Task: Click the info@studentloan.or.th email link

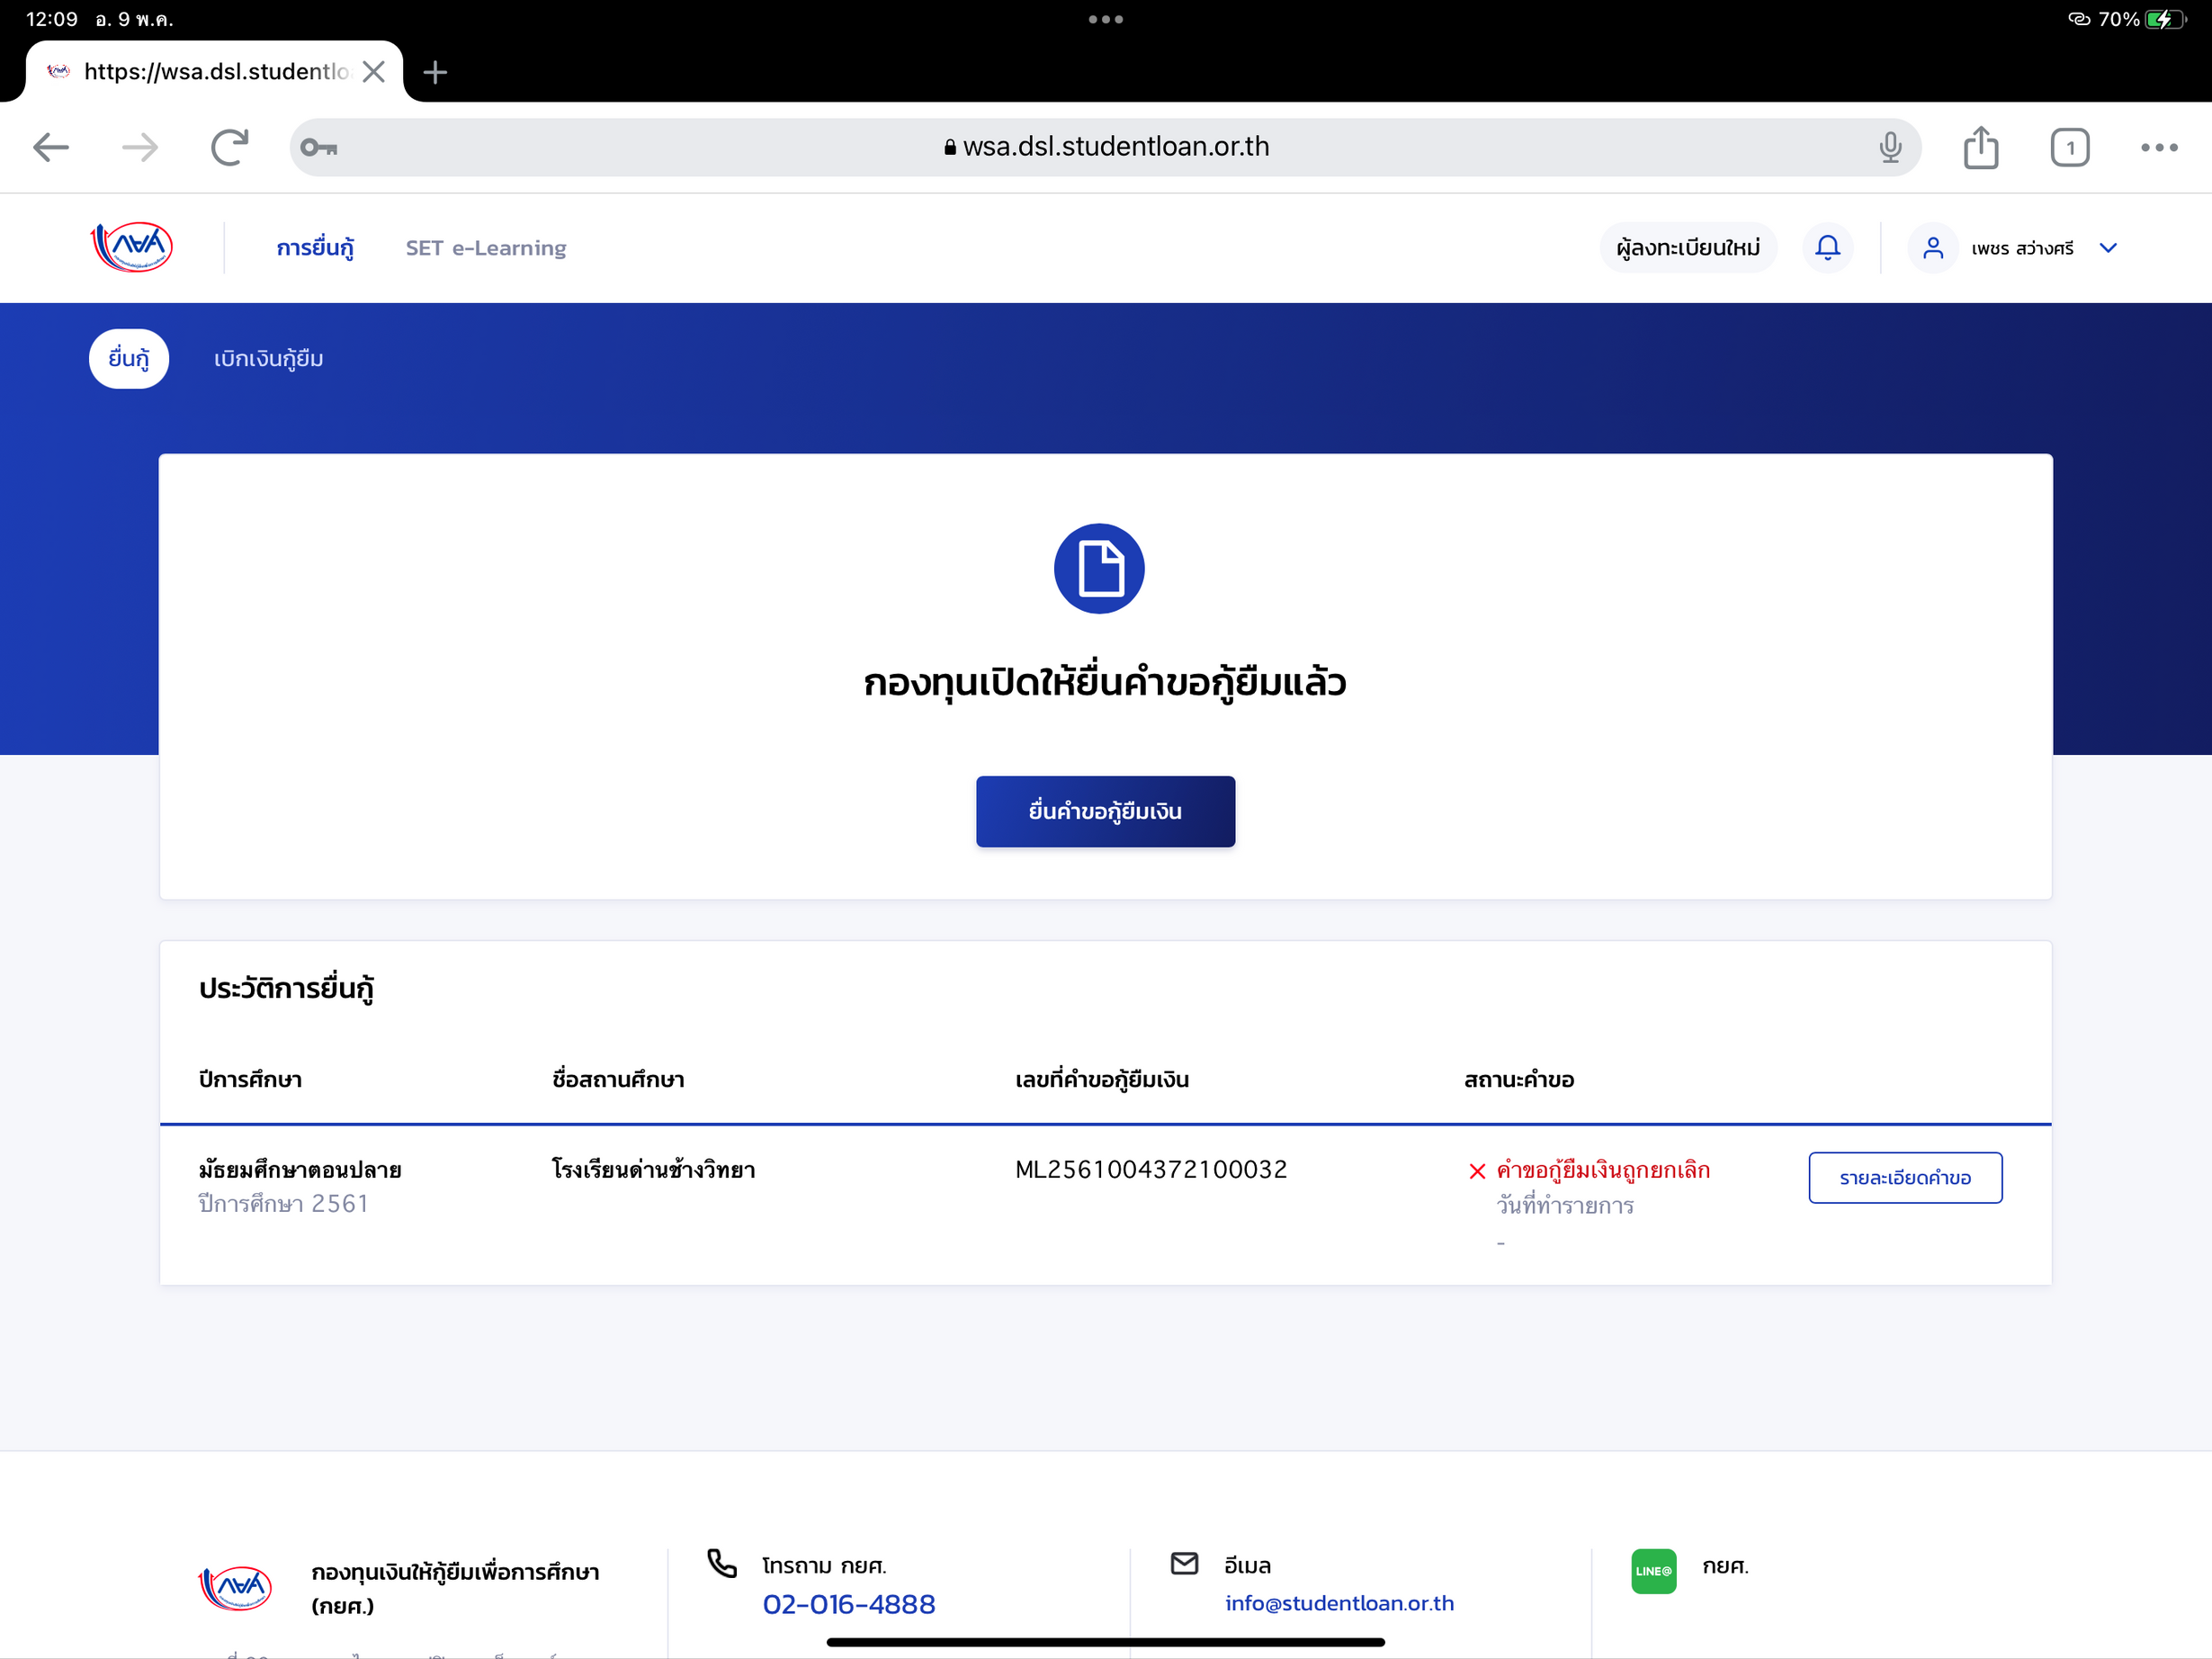Action: click(x=1339, y=1603)
